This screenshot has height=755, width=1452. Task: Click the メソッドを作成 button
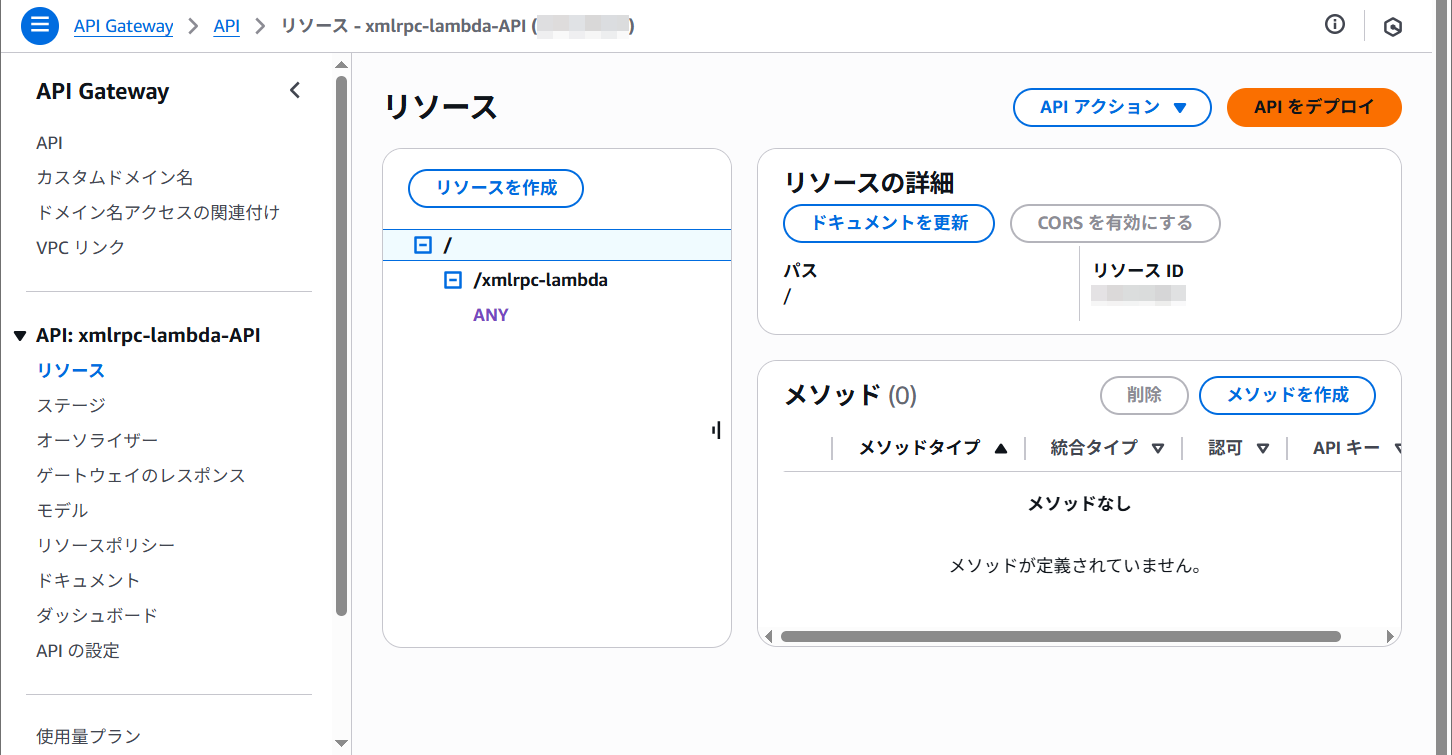tap(1287, 395)
